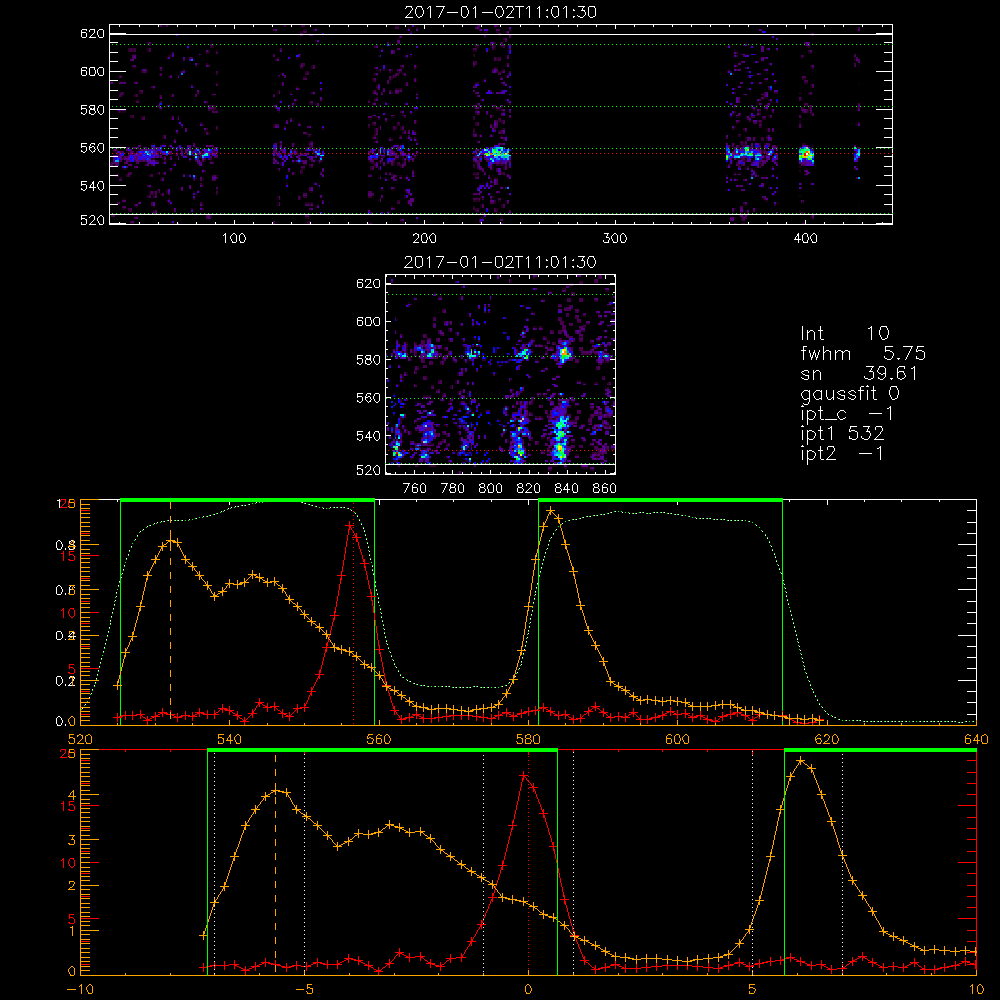
Task: Click the 'ipt1 532' parameter line
Action: [842, 434]
